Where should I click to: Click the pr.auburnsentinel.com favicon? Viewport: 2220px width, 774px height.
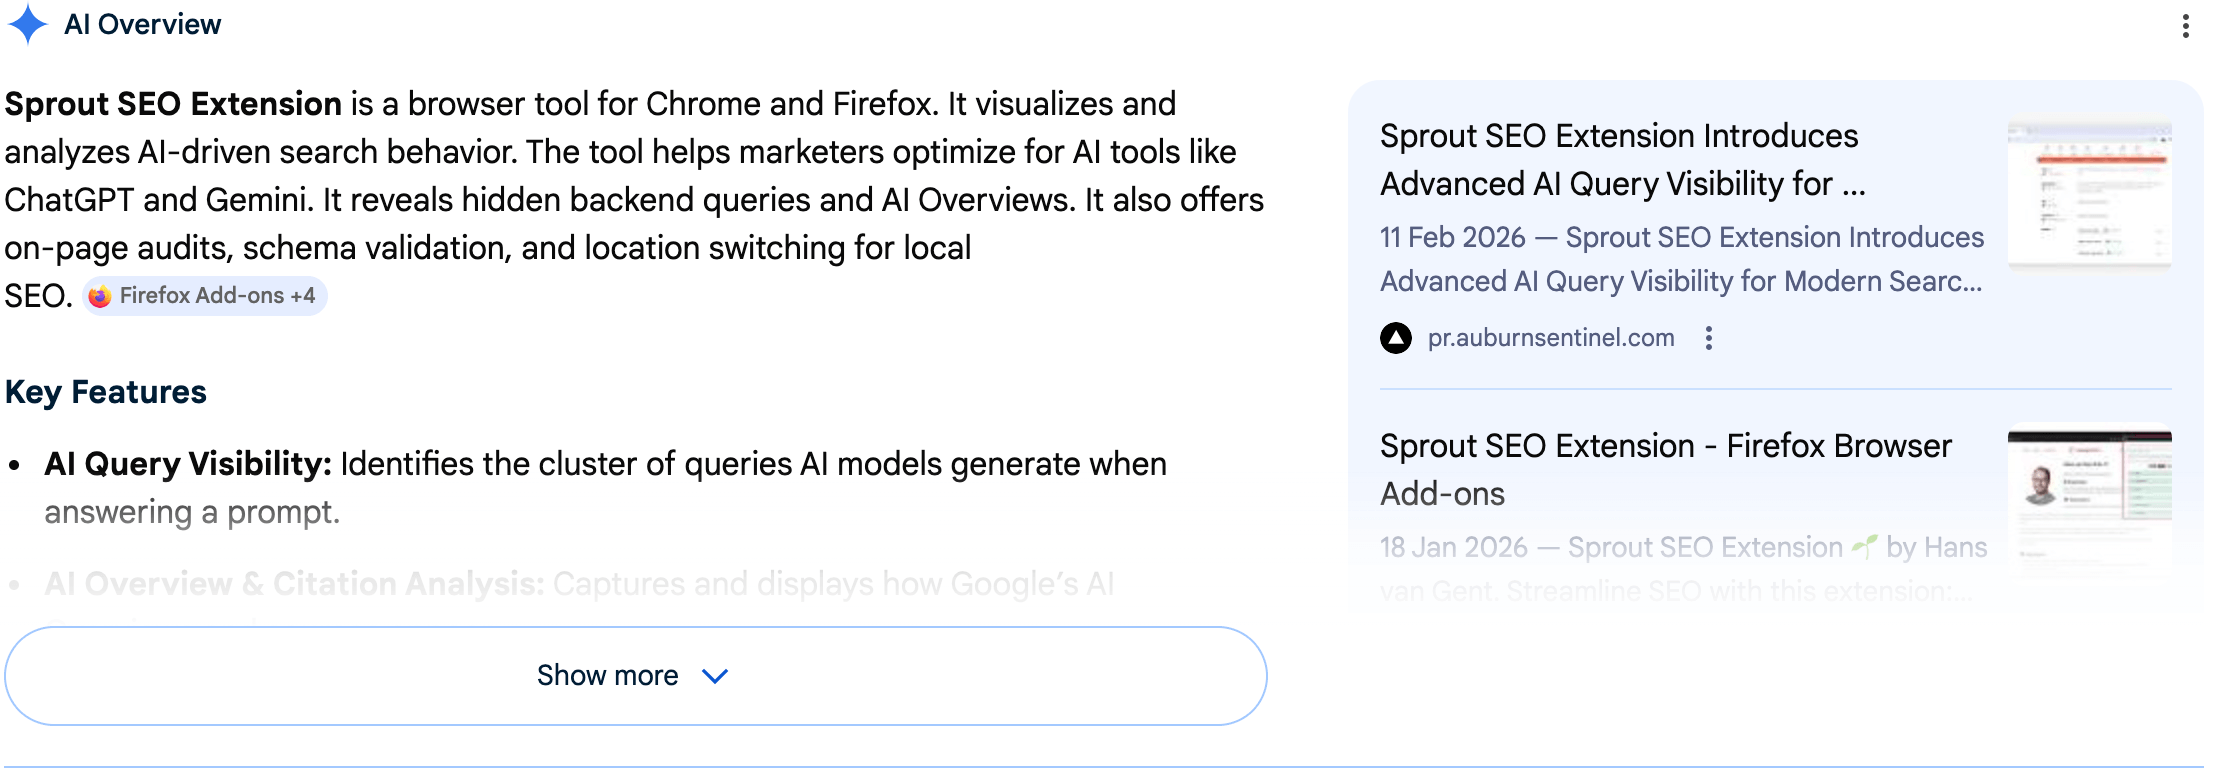point(1396,338)
